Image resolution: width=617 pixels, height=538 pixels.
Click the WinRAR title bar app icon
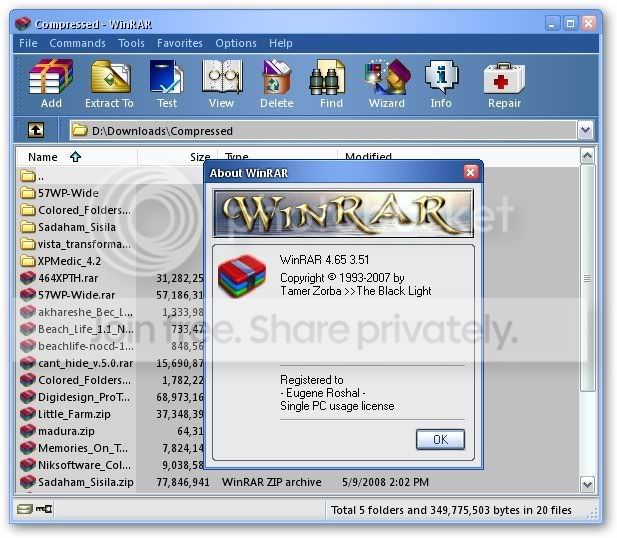click(x=23, y=24)
